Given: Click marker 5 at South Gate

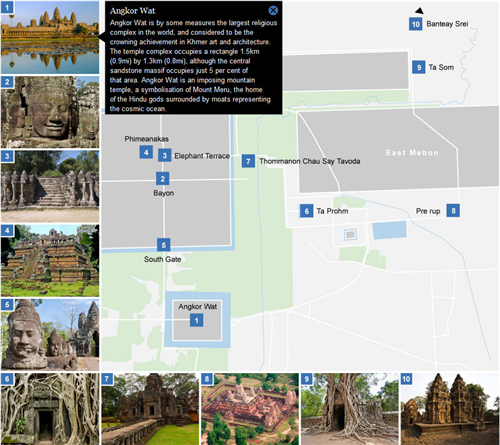Looking at the screenshot, I should tap(164, 245).
